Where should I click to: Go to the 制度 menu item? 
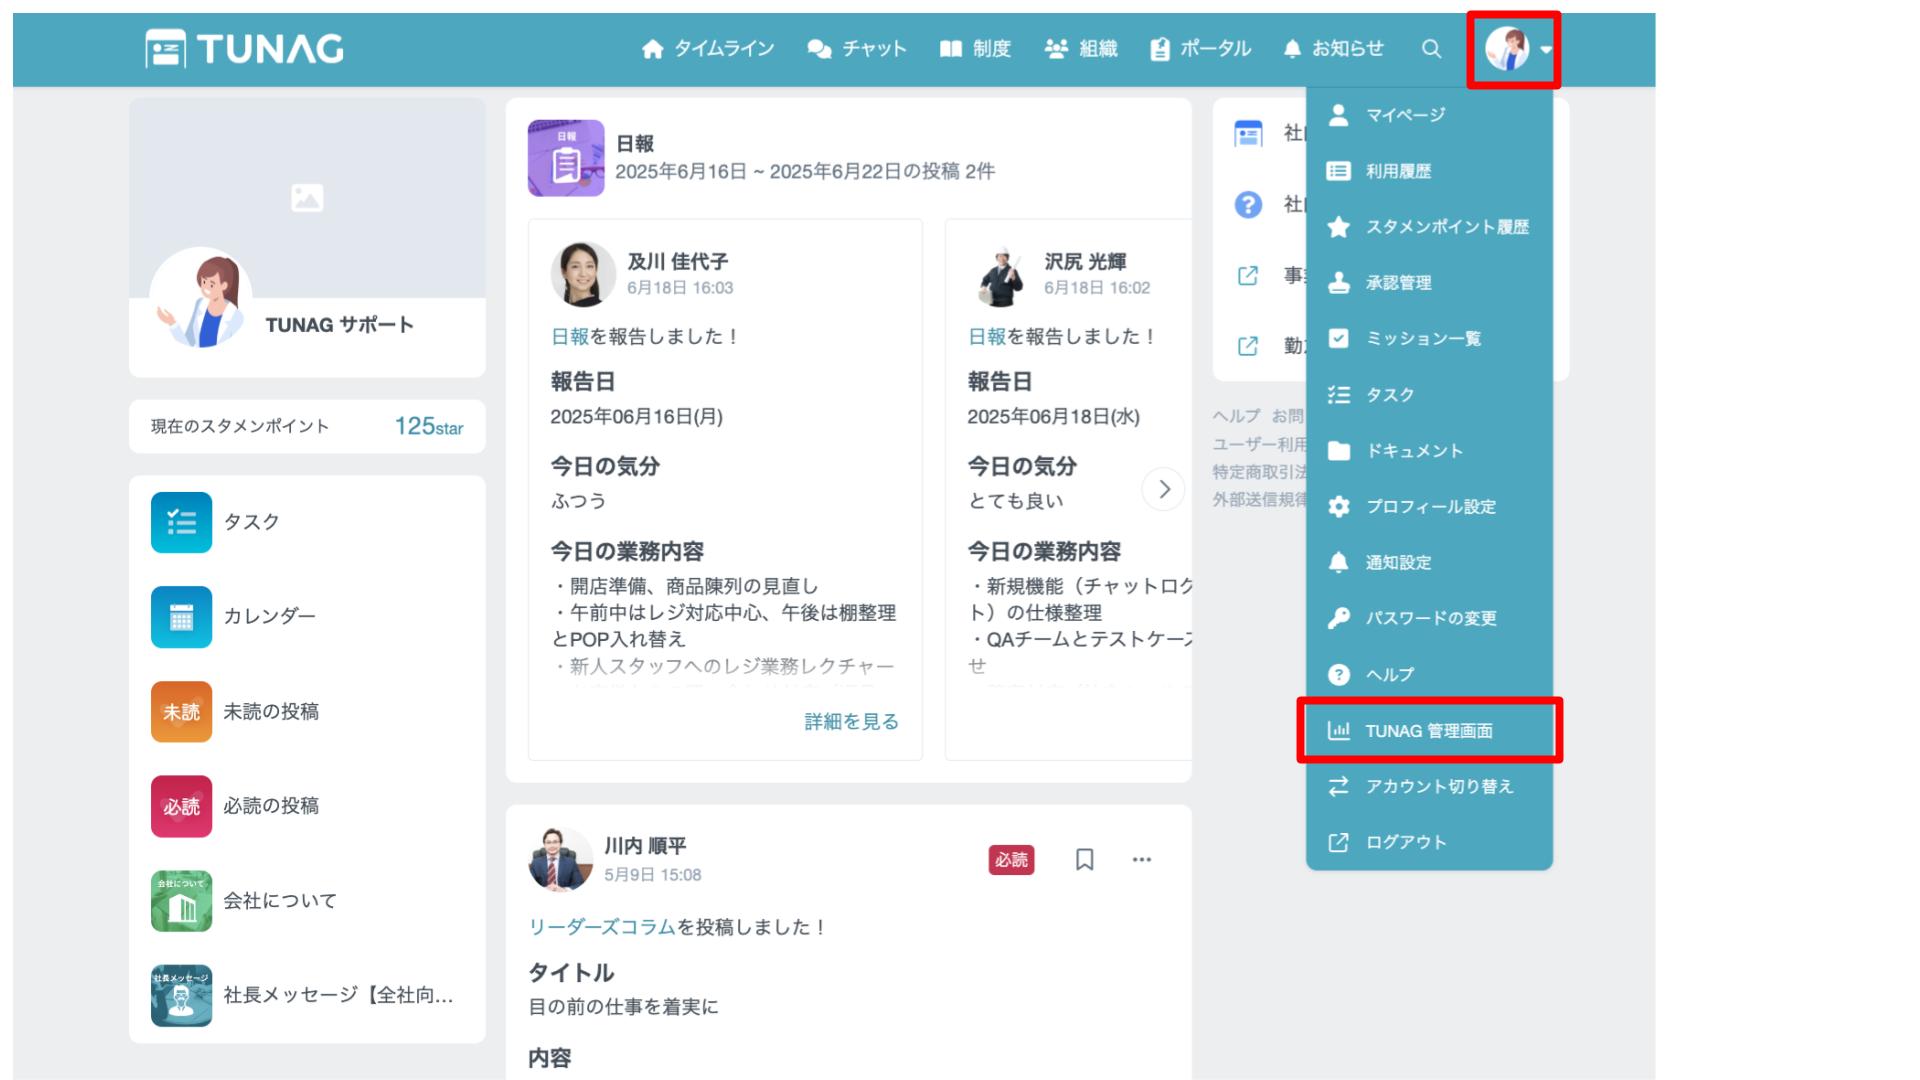click(x=975, y=48)
